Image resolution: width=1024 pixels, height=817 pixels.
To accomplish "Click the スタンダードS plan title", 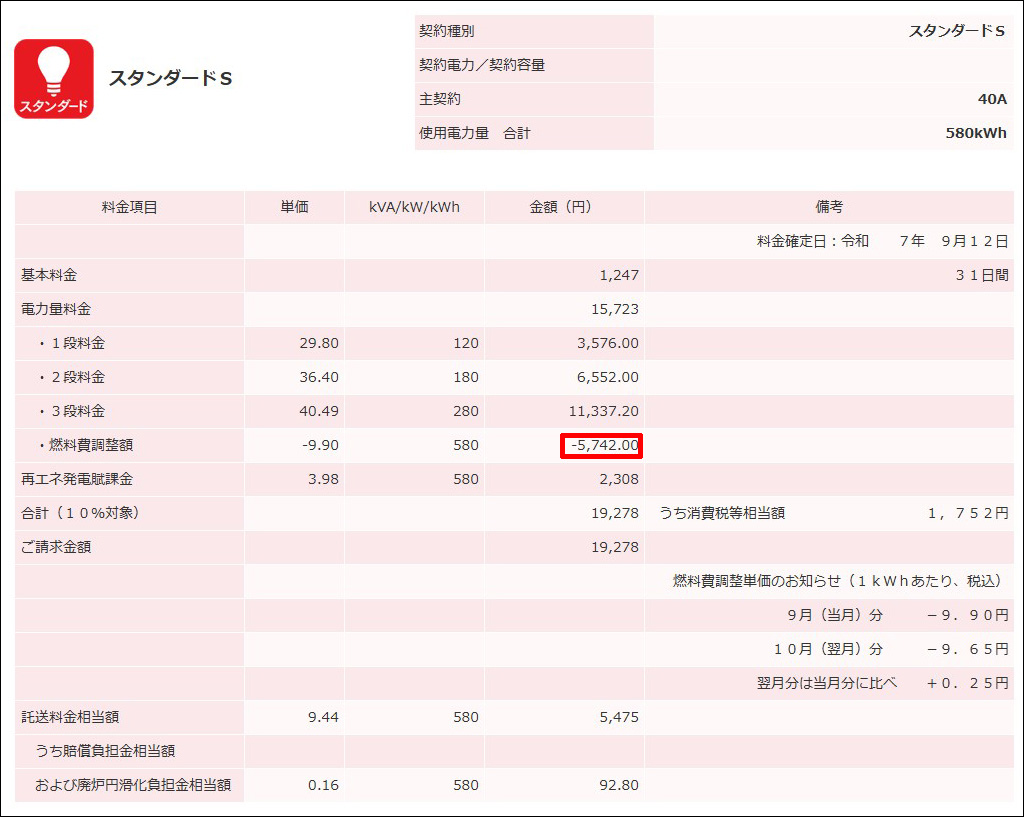I will click(170, 78).
